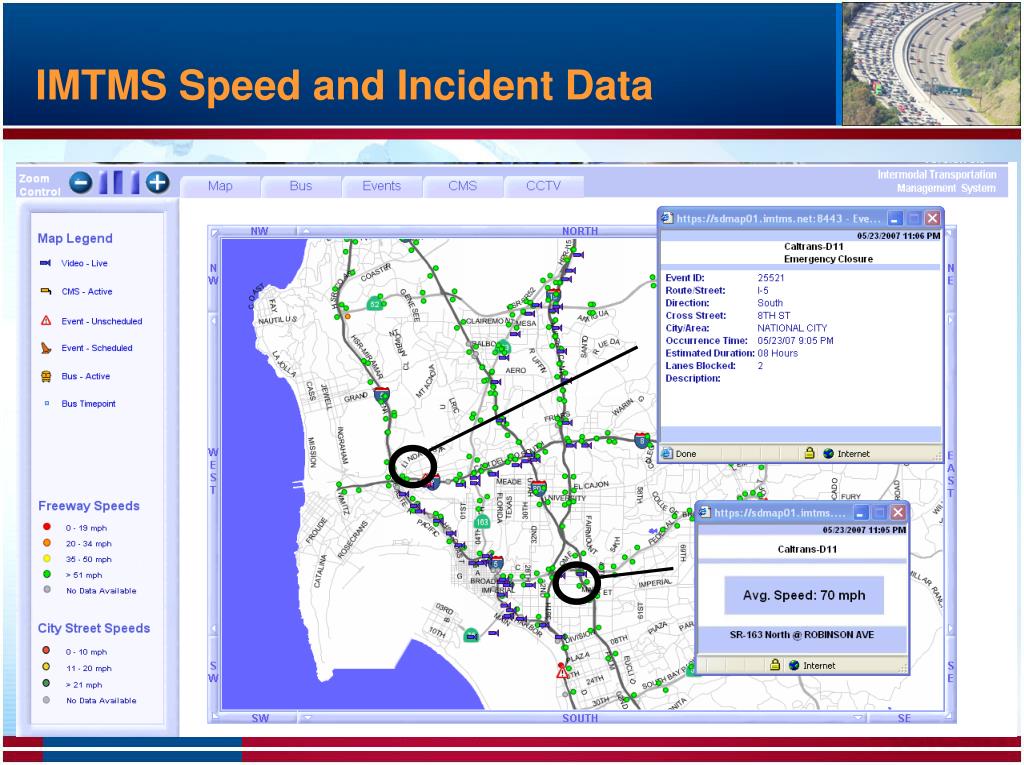Click the SR-52 route shield on map
This screenshot has width=1024, height=765.
pos(374,304)
